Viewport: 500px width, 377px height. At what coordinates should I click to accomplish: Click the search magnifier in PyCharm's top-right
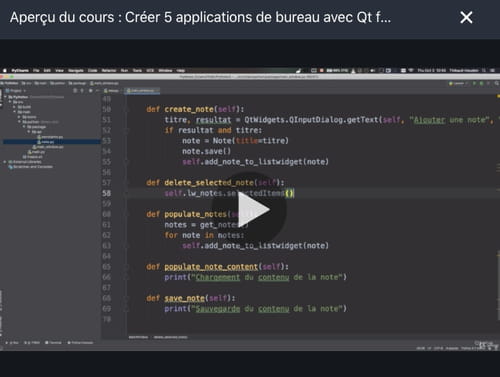pos(496,83)
